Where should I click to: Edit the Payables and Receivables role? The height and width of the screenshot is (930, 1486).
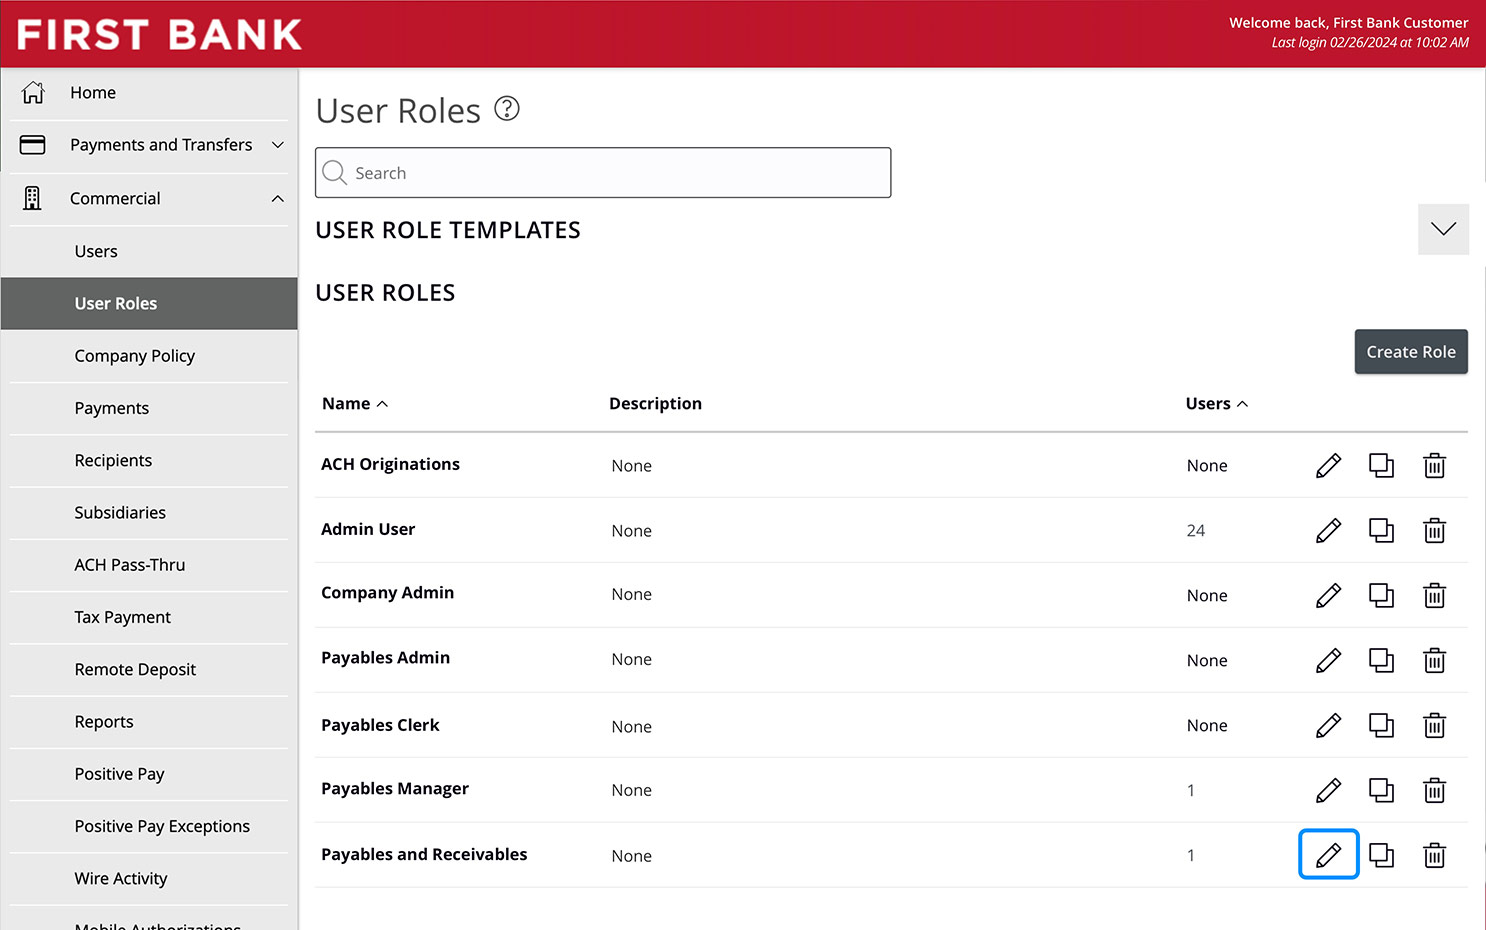coord(1328,855)
